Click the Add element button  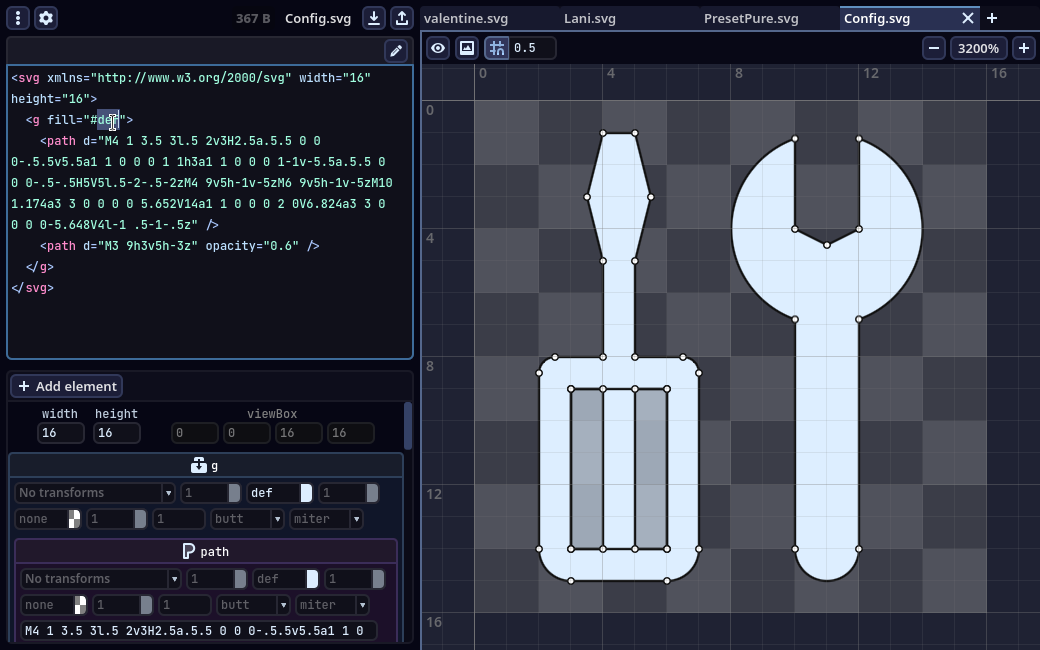click(x=67, y=386)
